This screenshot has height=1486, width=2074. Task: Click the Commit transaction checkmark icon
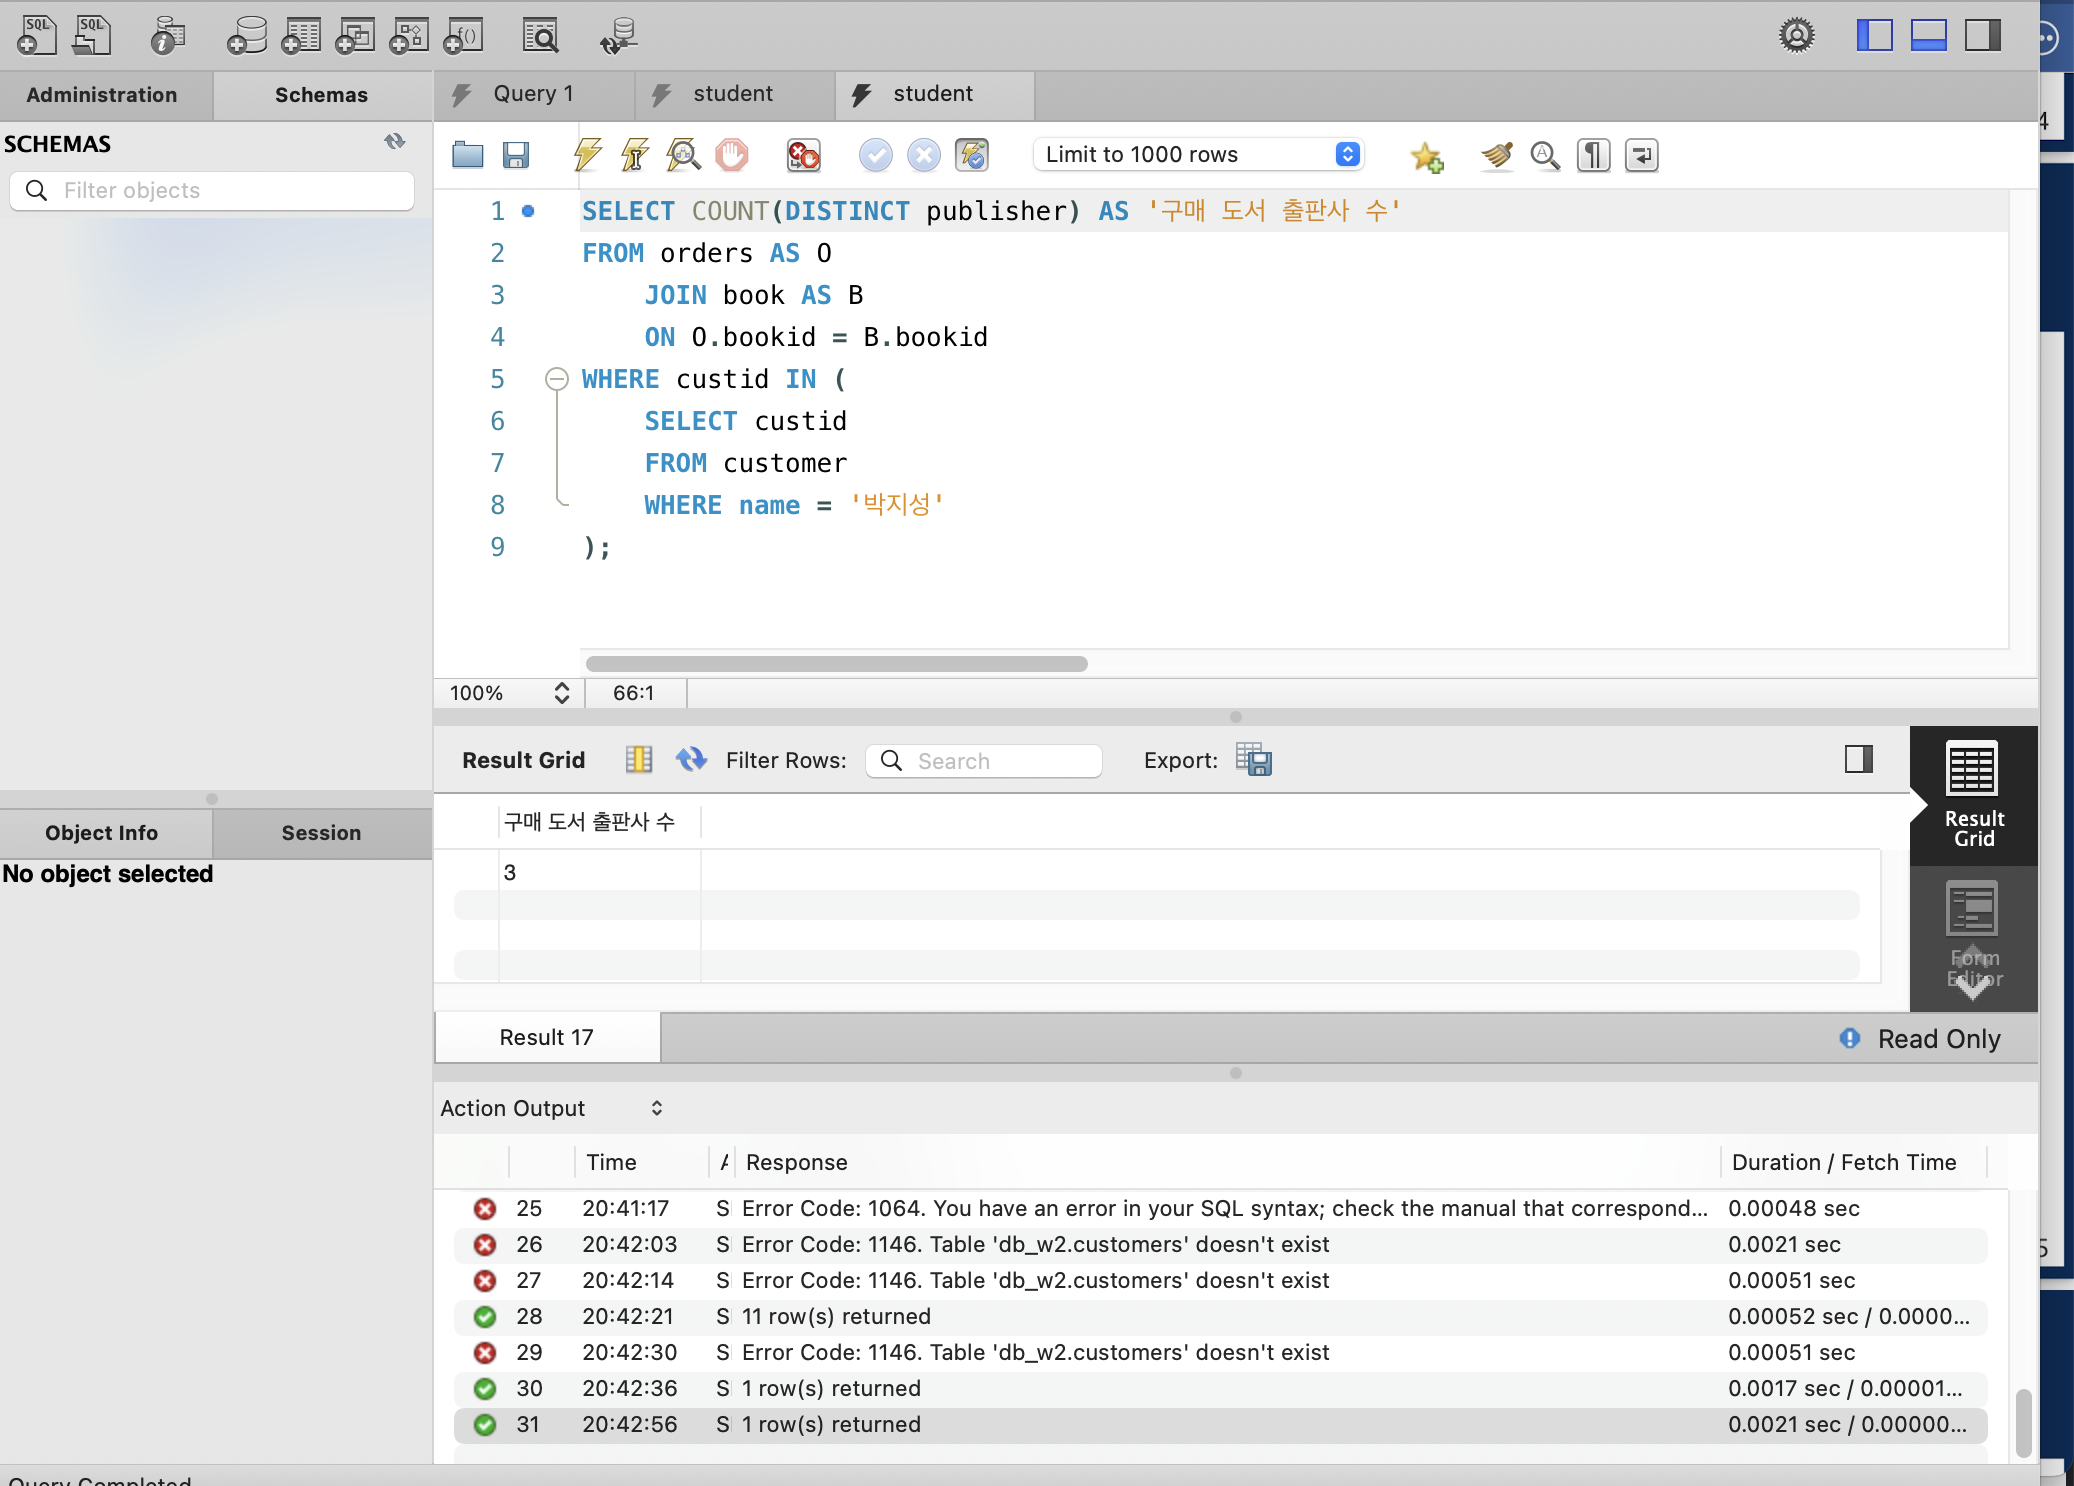pos(875,155)
